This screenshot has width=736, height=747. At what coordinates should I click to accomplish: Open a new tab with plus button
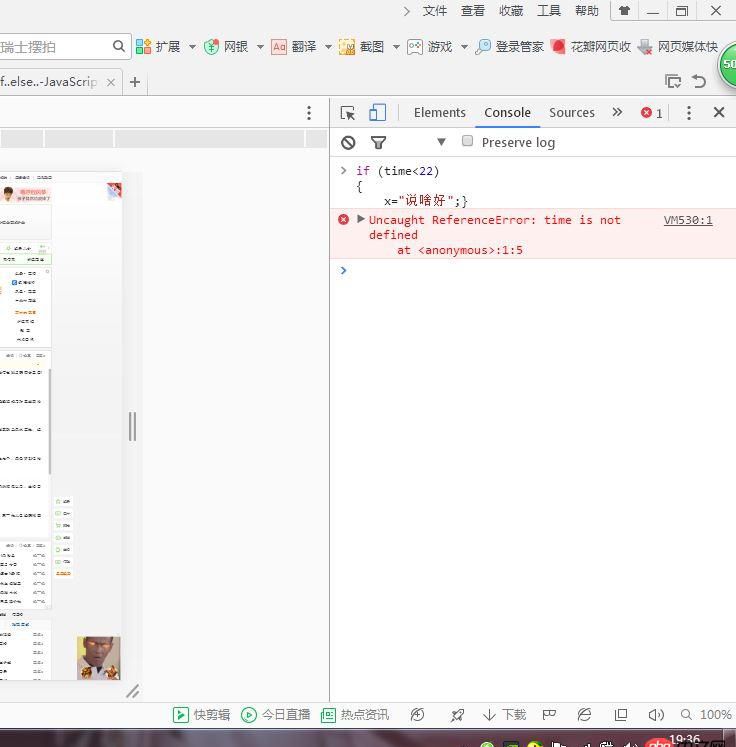point(135,82)
